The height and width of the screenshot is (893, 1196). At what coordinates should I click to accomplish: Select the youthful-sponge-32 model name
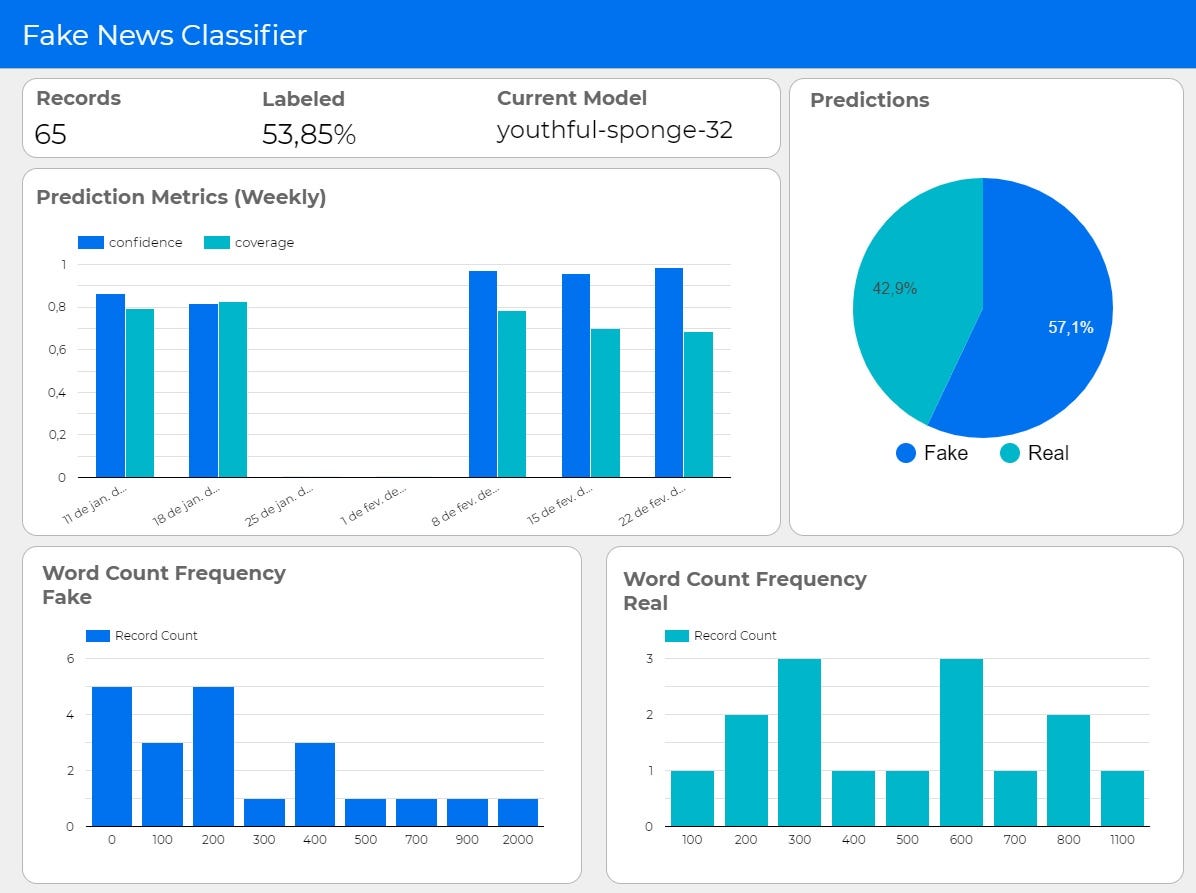614,130
